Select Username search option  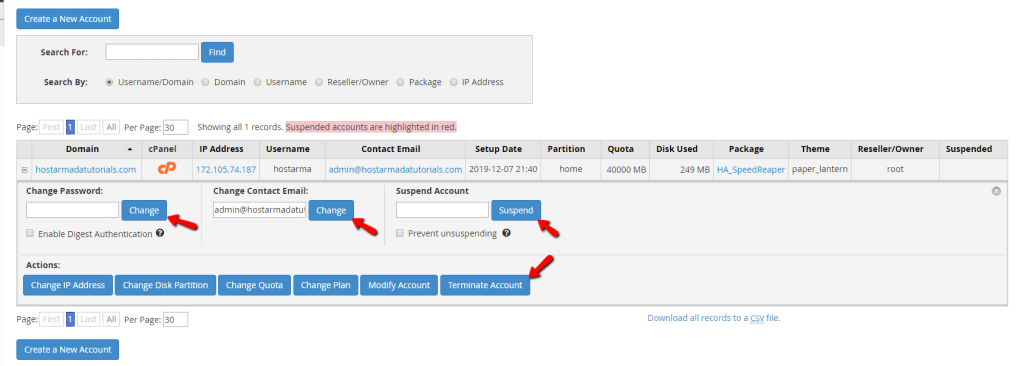(257, 82)
